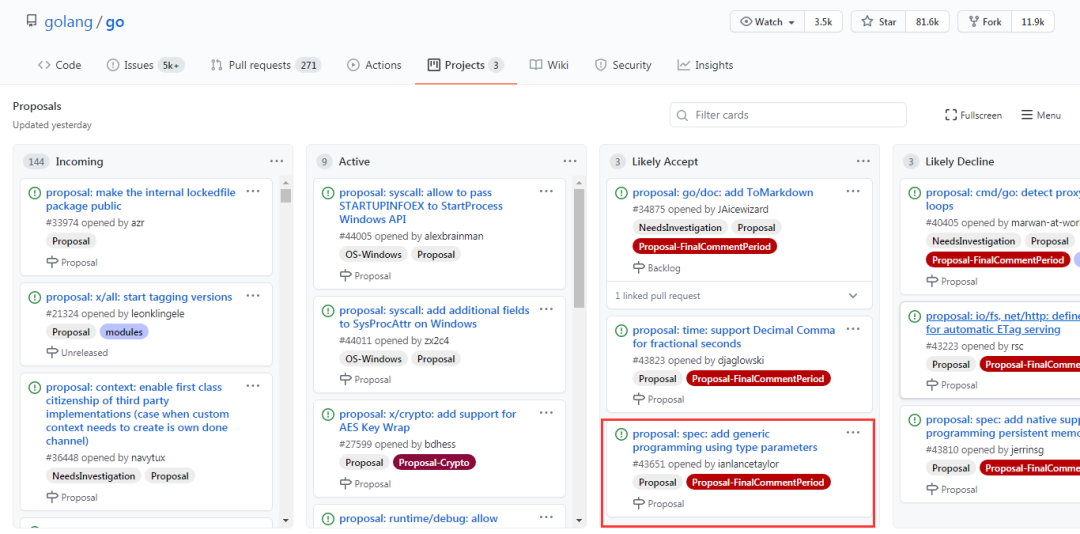Click the Incoming column scrollbar down arrow
The height and width of the screenshot is (534, 1080).
pyautogui.click(x=286, y=520)
